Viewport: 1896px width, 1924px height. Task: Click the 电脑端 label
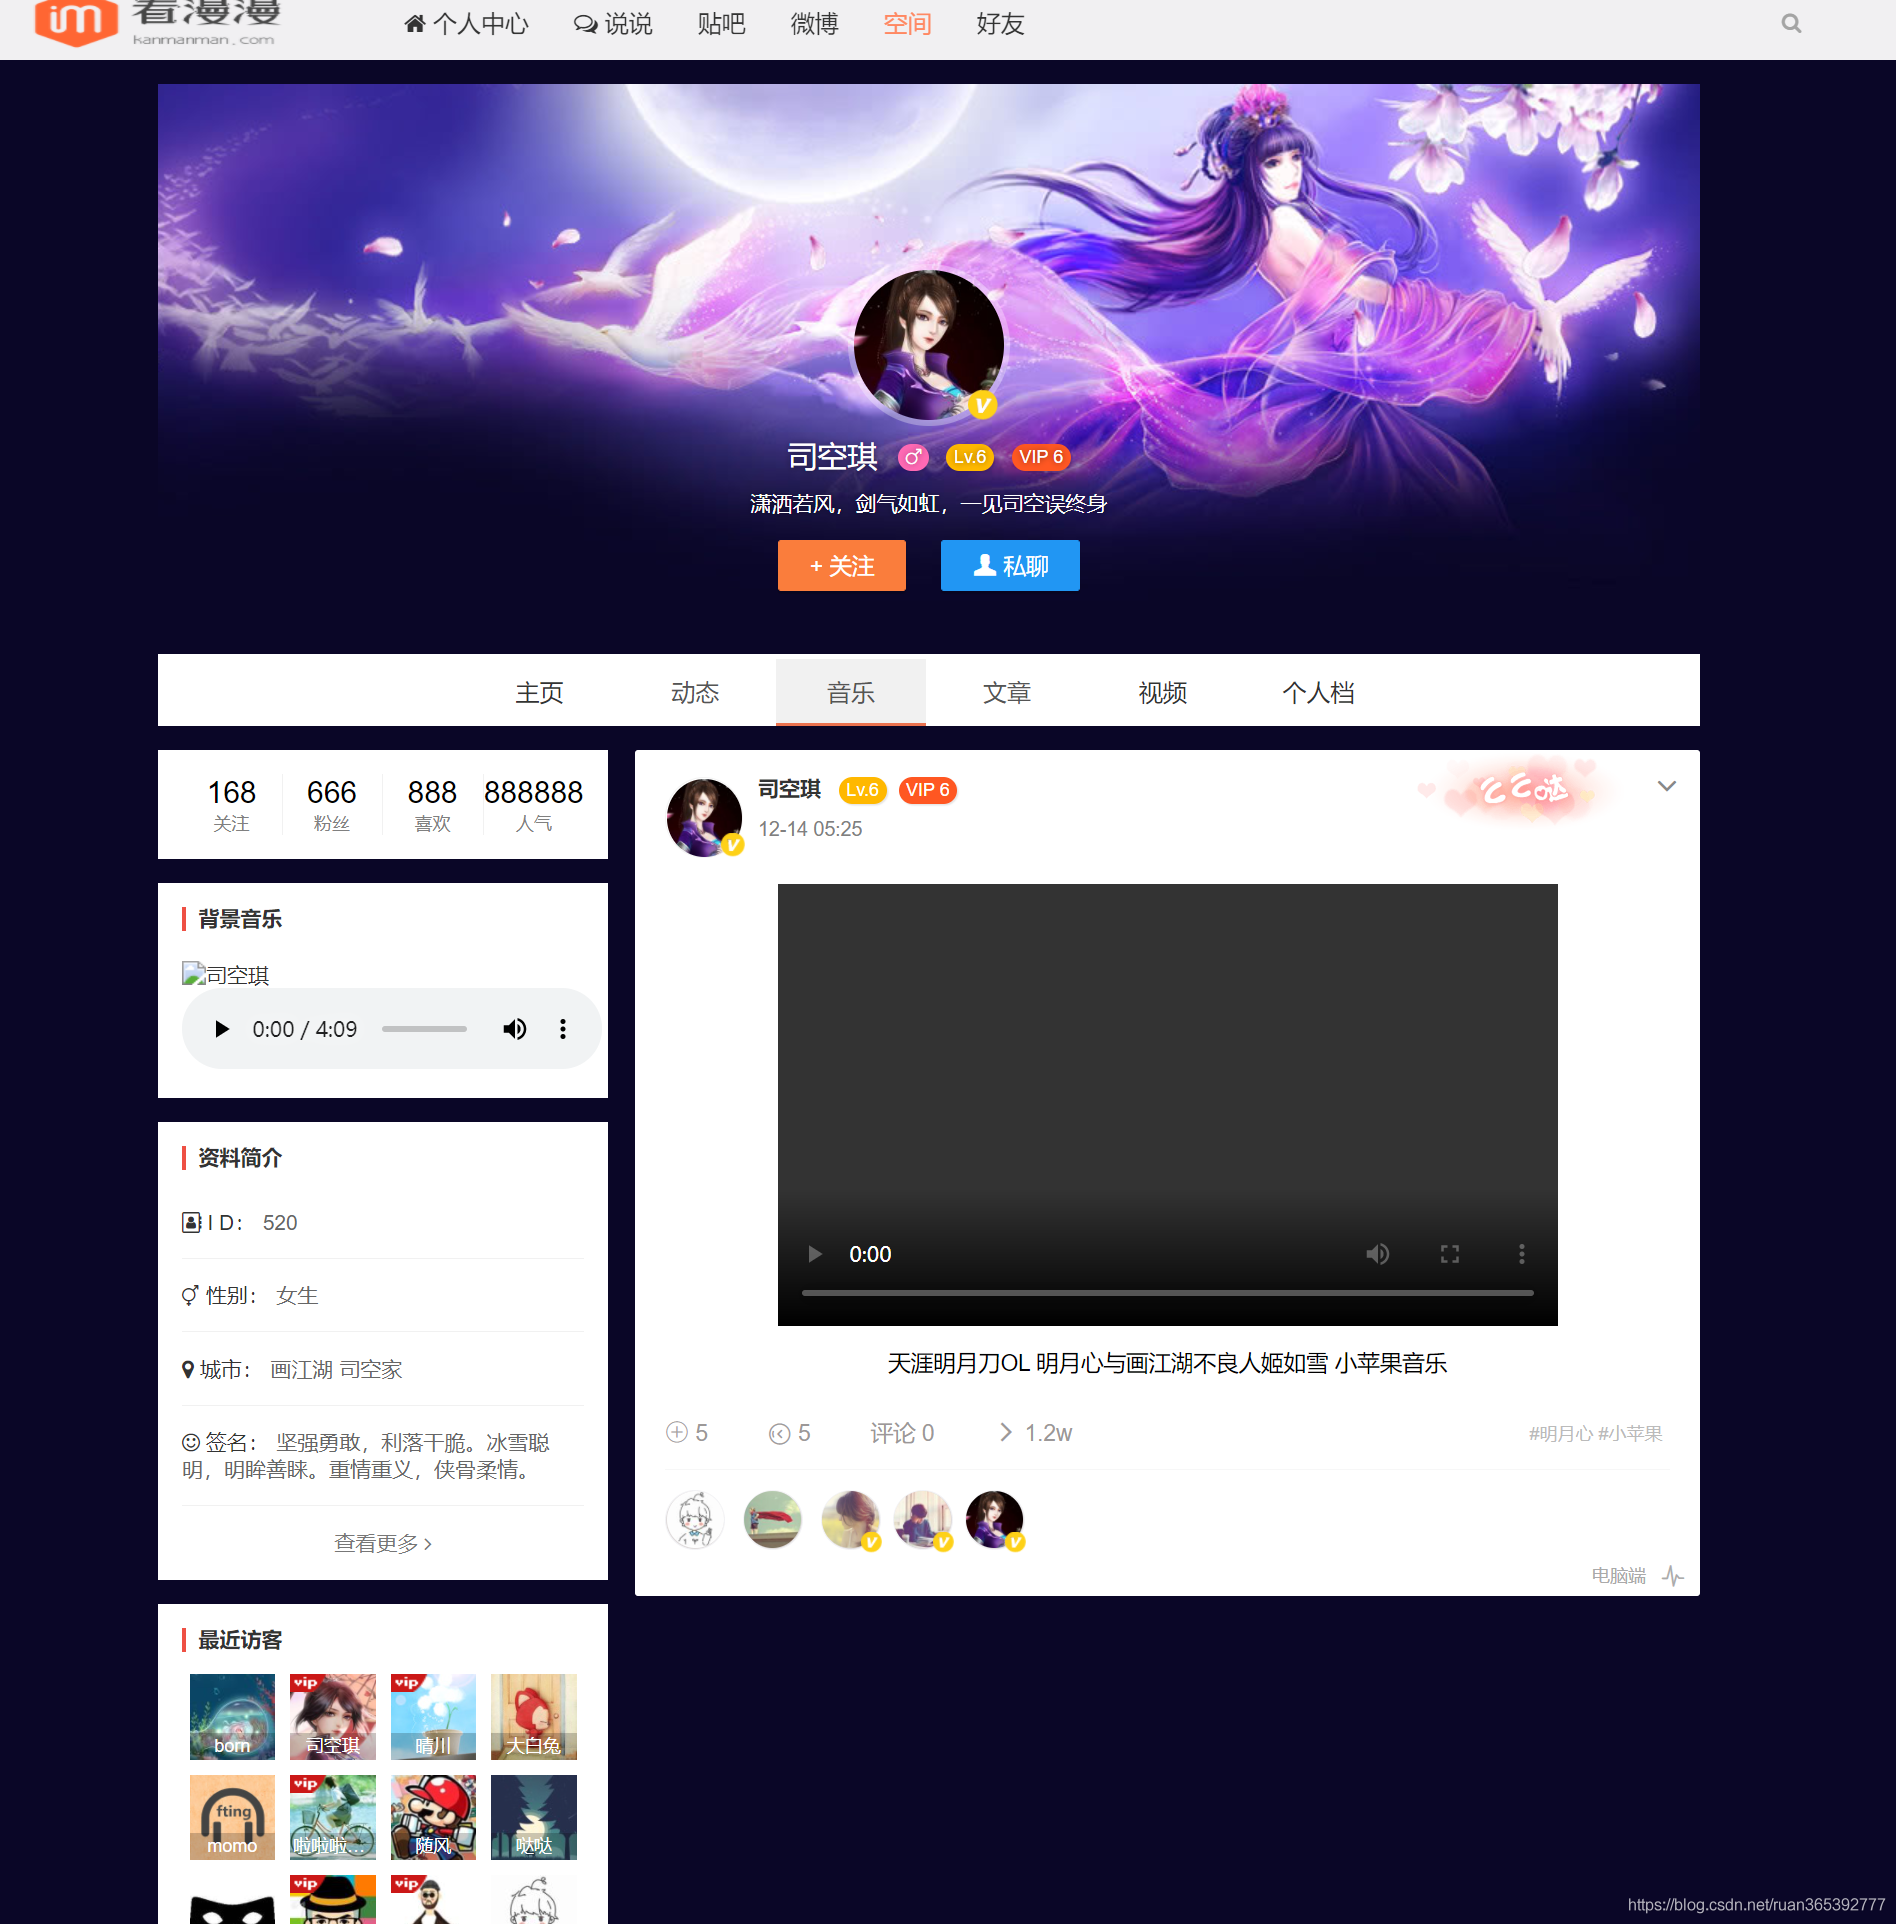(1618, 1576)
